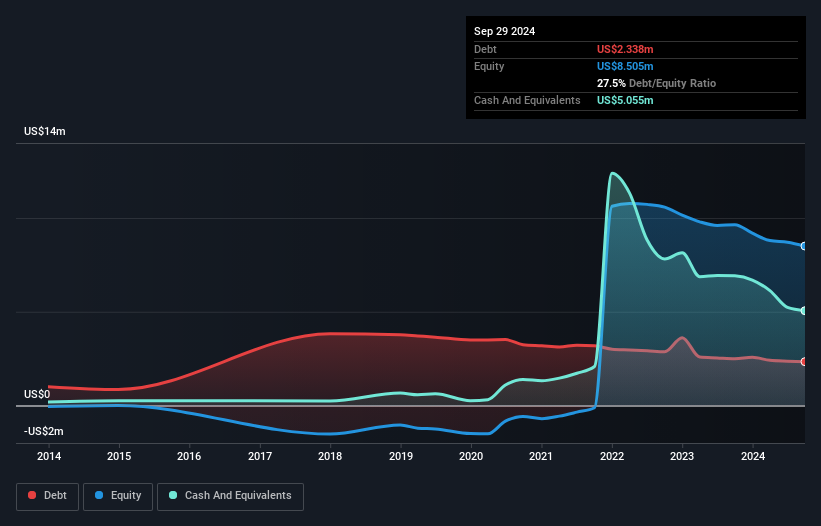
Task: Click the 2016 x-axis label
Action: 189,456
